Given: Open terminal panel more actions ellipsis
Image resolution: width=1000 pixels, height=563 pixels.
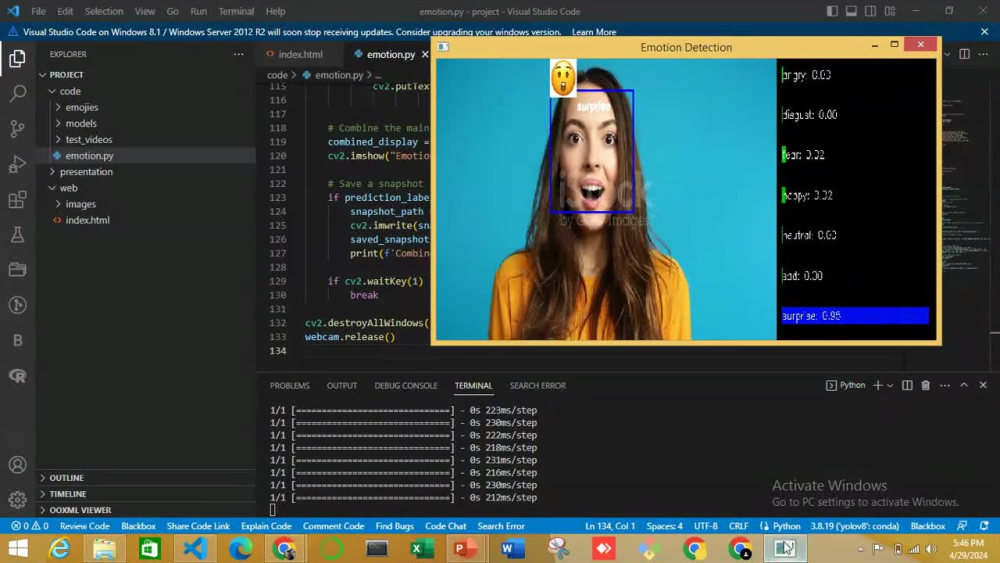Looking at the screenshot, I should click(945, 385).
